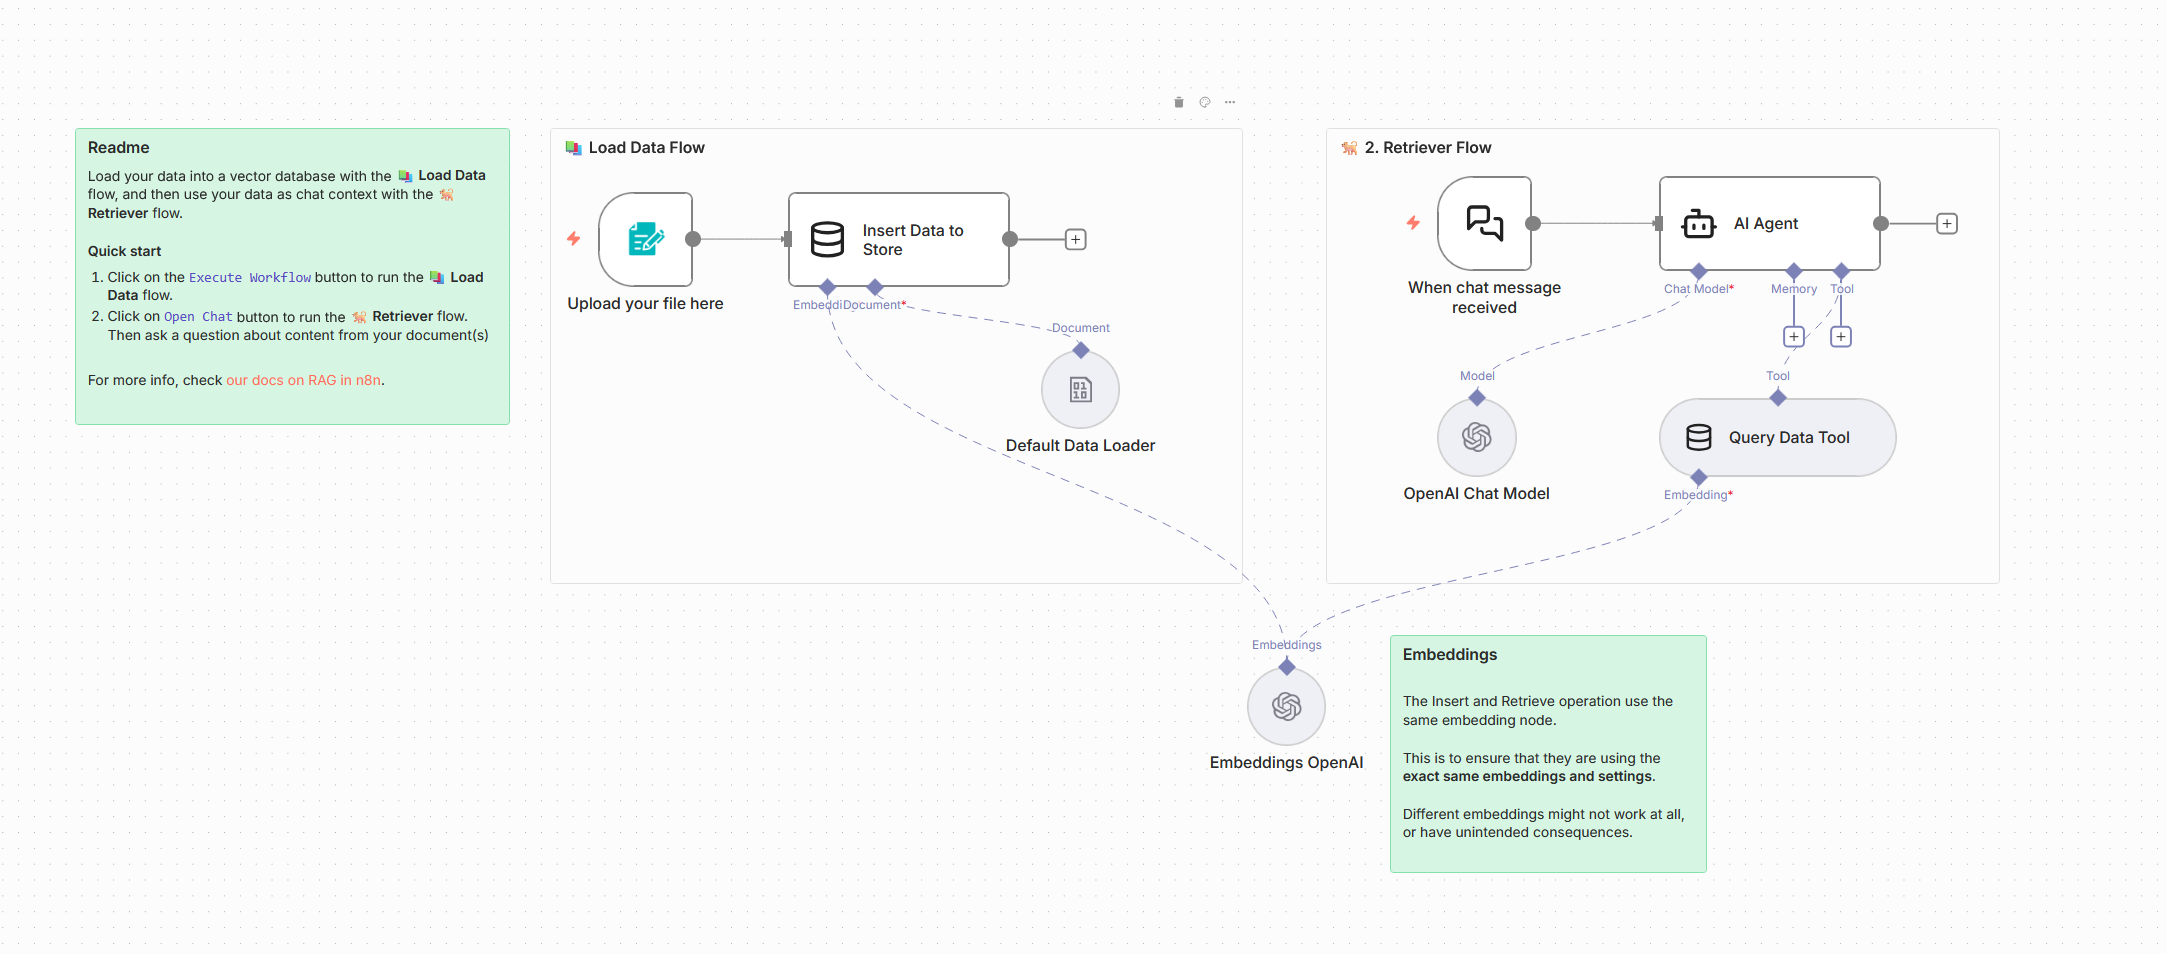Click the Chat Model connector on AI Agent

click(1698, 272)
